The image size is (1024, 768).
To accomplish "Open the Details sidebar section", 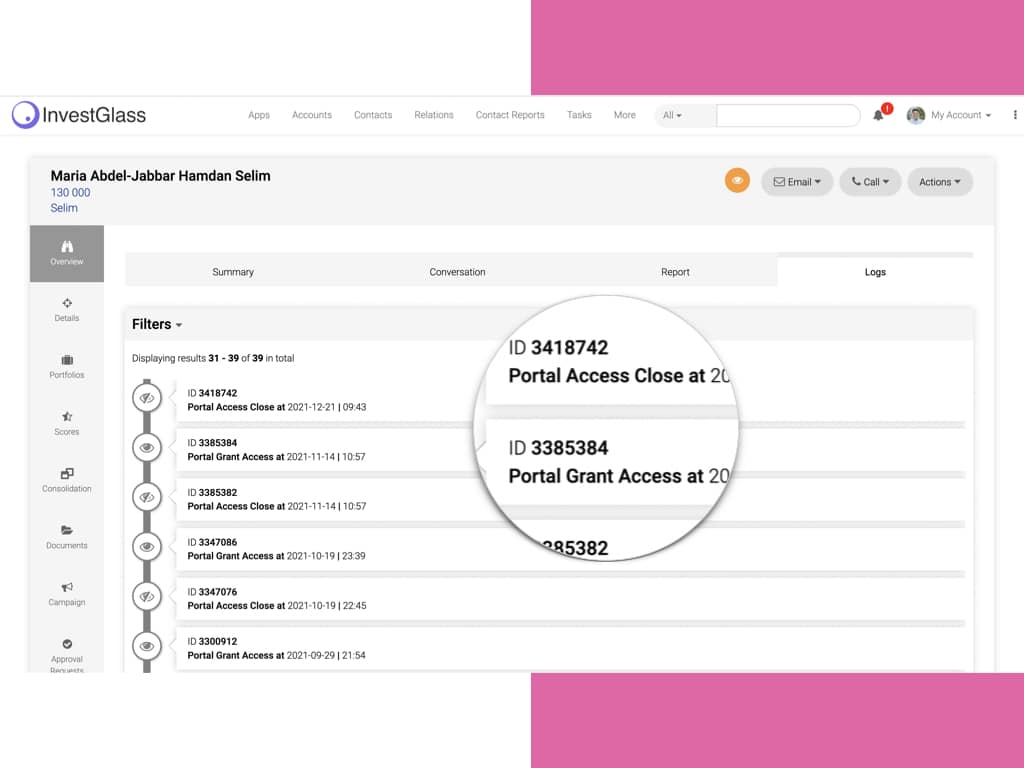I will tap(67, 310).
